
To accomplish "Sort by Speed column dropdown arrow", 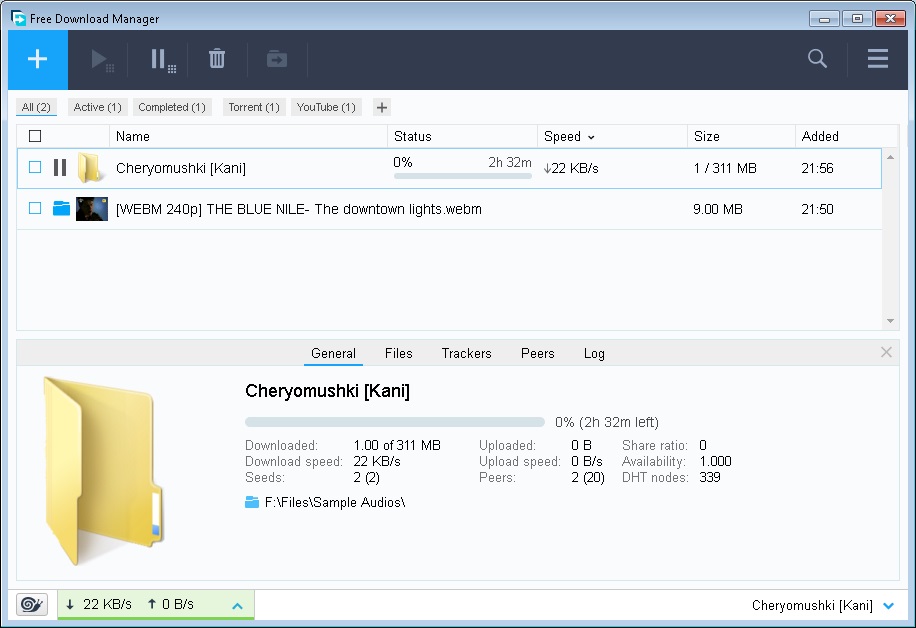I will [x=591, y=137].
